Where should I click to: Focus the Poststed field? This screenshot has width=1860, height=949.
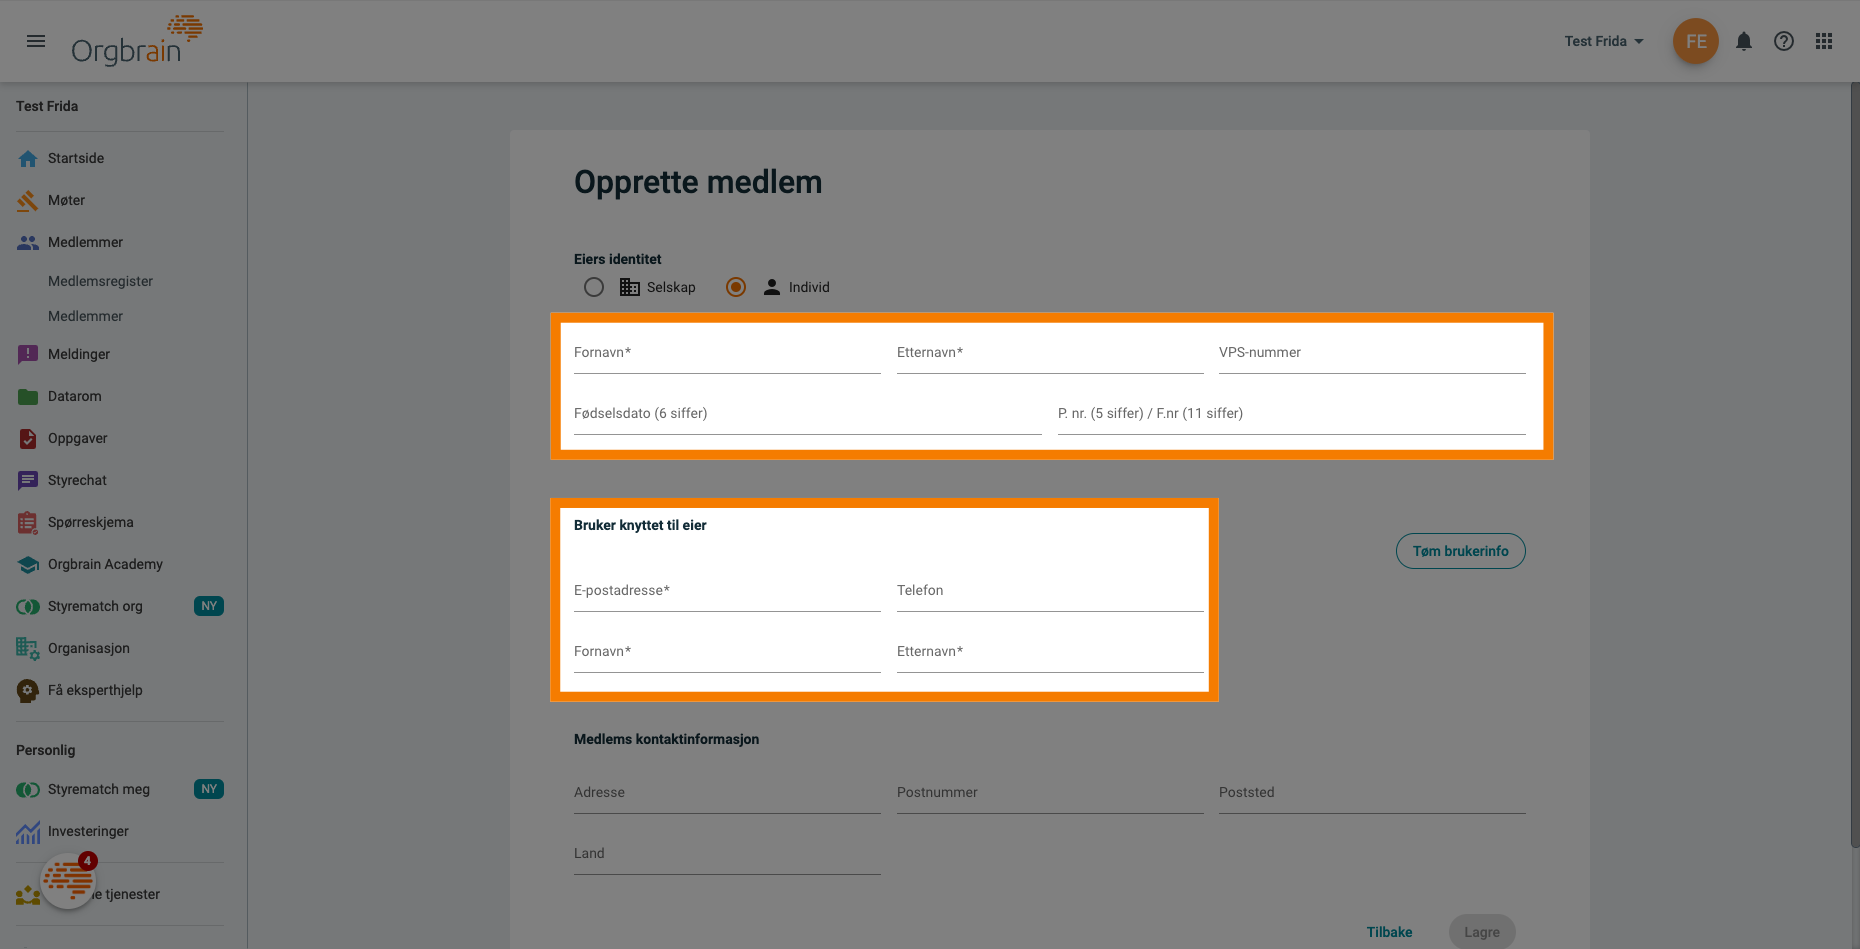coord(1372,793)
